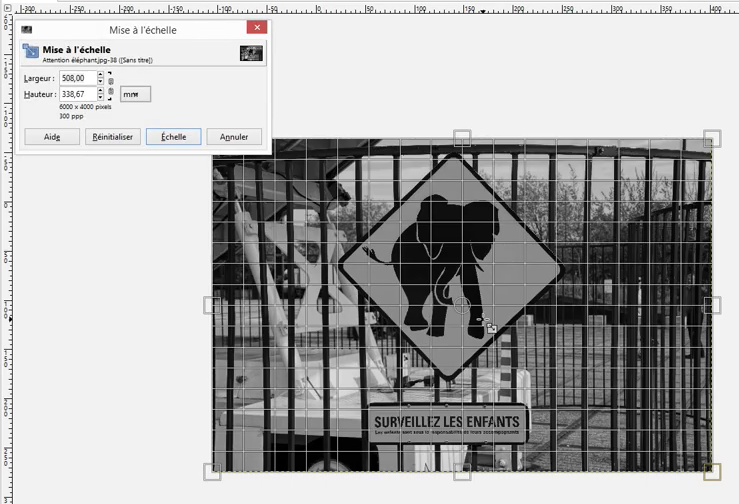Cancel scaling with the Annuler button
The height and width of the screenshot is (504, 739).
click(x=234, y=137)
